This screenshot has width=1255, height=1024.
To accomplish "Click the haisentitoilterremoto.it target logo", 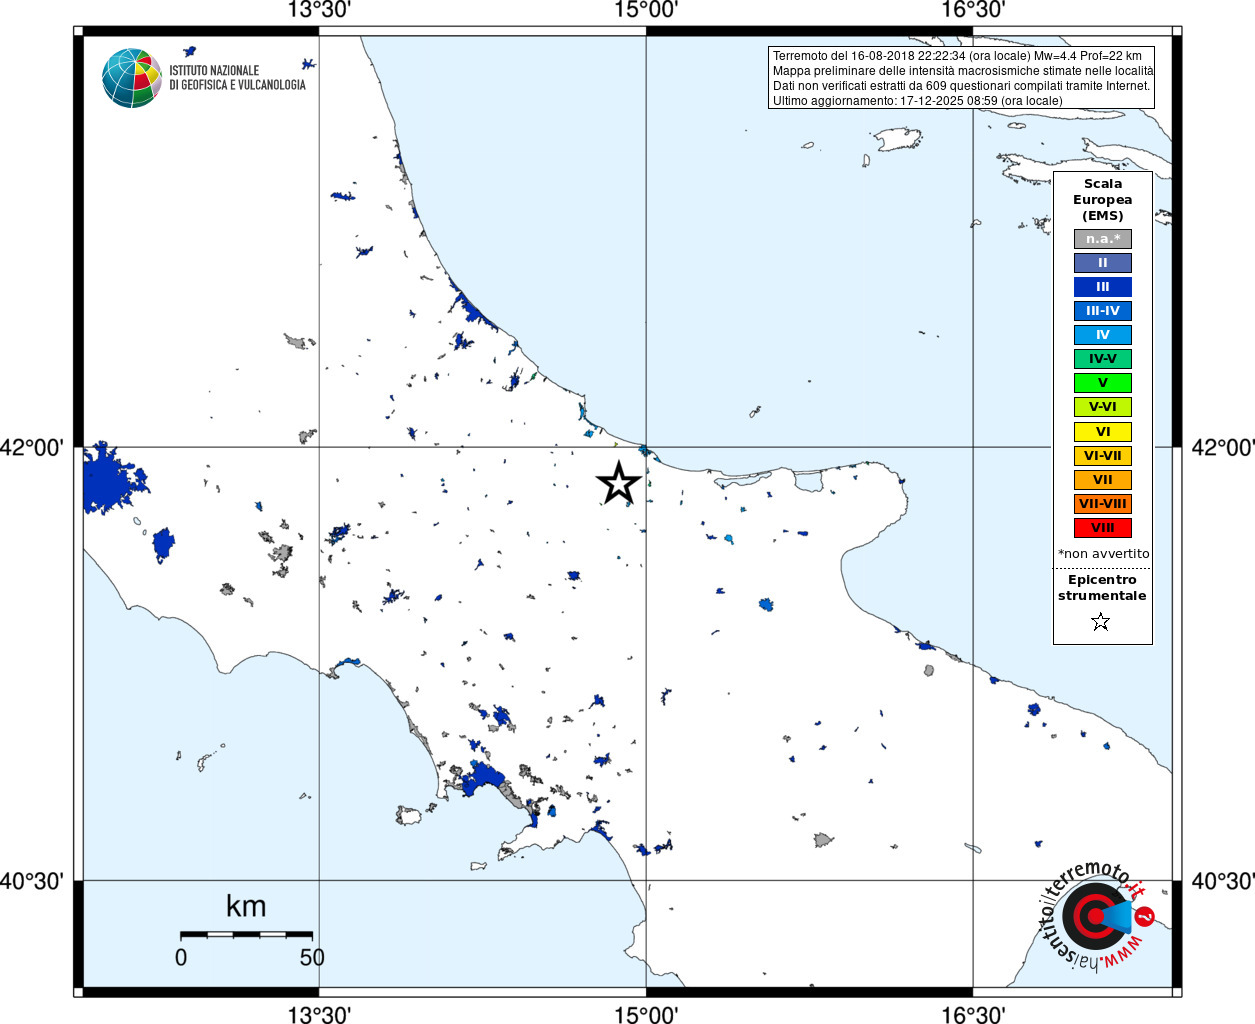I will coord(1097,917).
